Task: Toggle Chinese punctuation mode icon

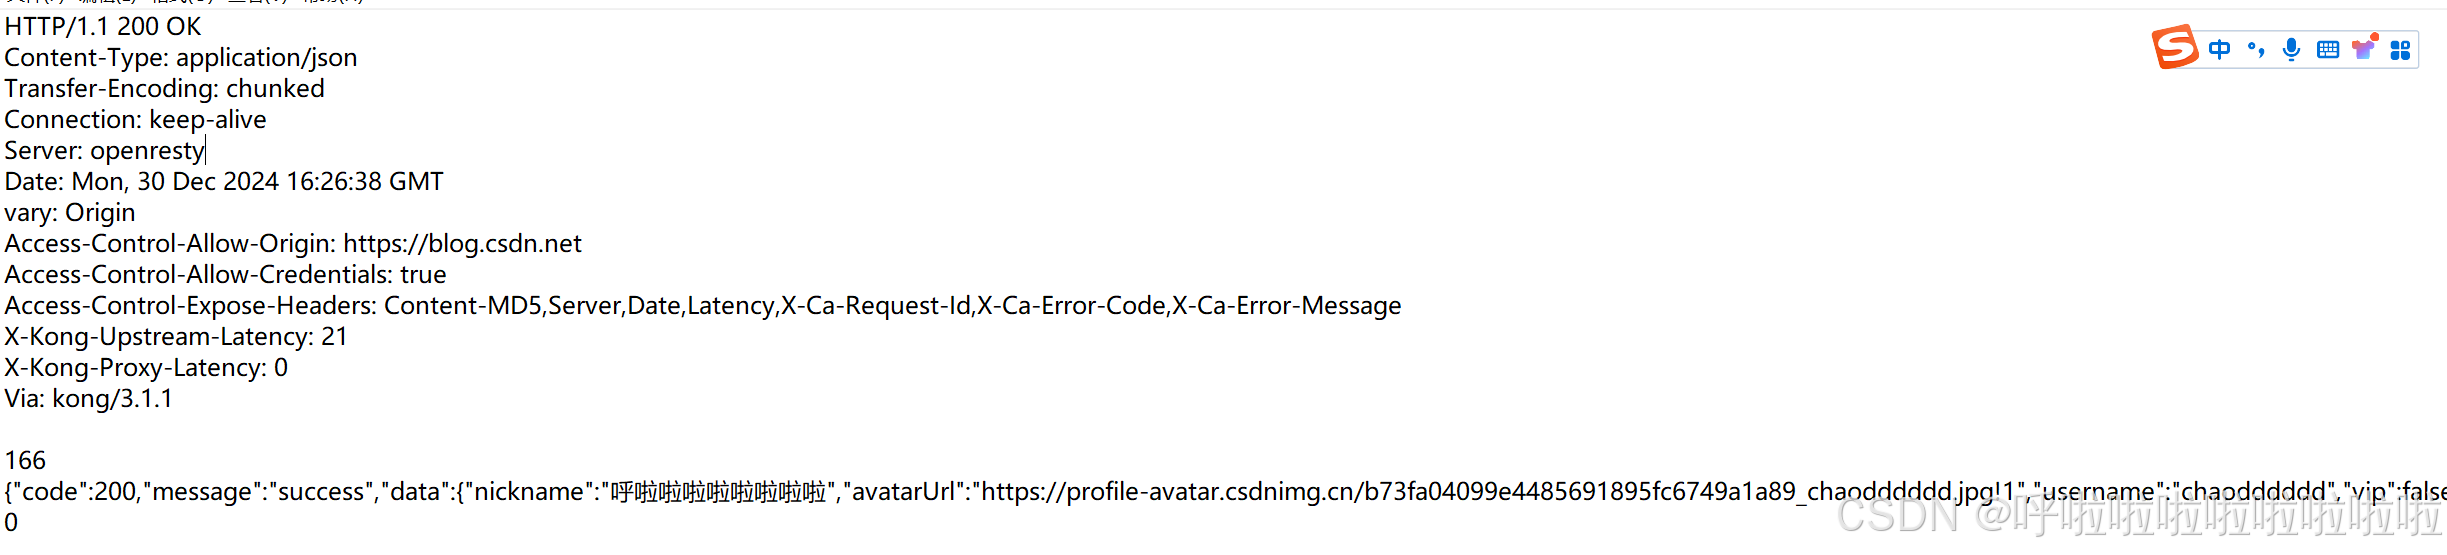Action: [x=2256, y=49]
